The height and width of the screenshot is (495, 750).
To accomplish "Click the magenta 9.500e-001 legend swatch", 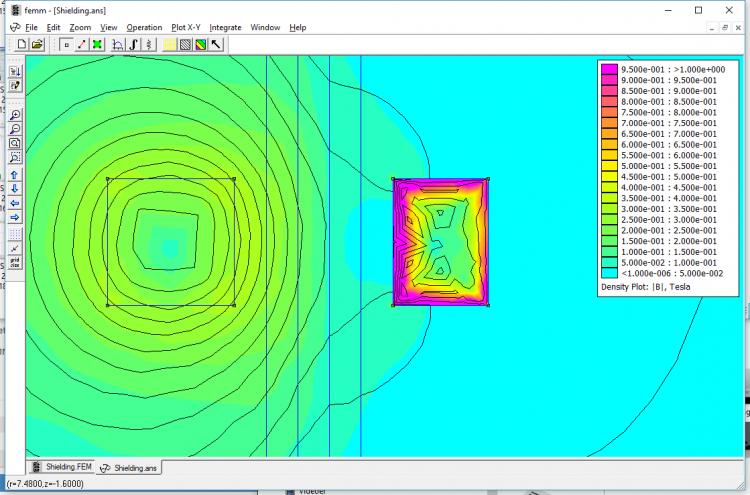I will pos(607,68).
